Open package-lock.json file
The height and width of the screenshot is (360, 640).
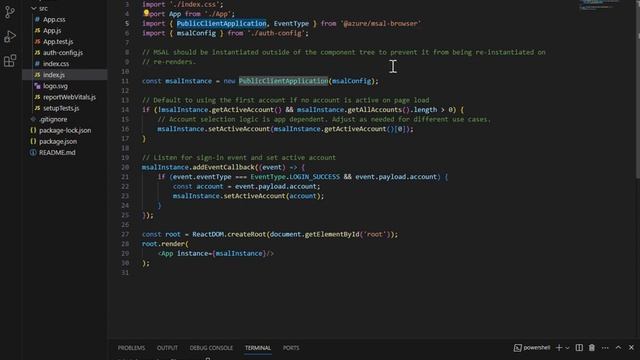tap(65, 130)
